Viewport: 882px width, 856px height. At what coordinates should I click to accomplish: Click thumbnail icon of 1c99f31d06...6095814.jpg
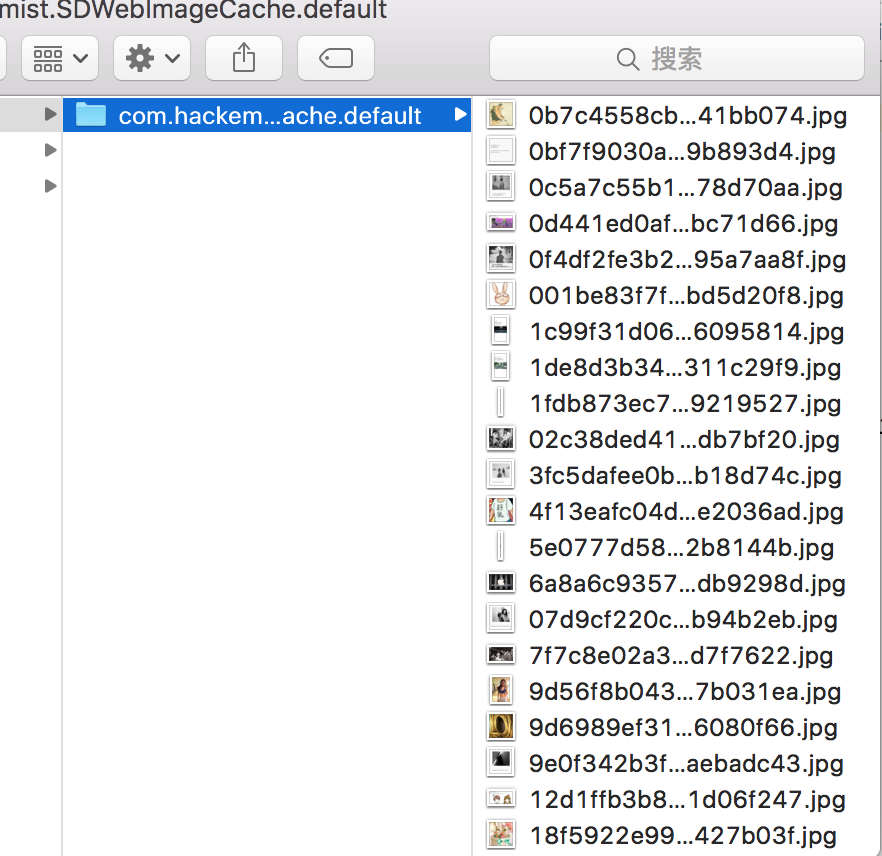pyautogui.click(x=500, y=331)
